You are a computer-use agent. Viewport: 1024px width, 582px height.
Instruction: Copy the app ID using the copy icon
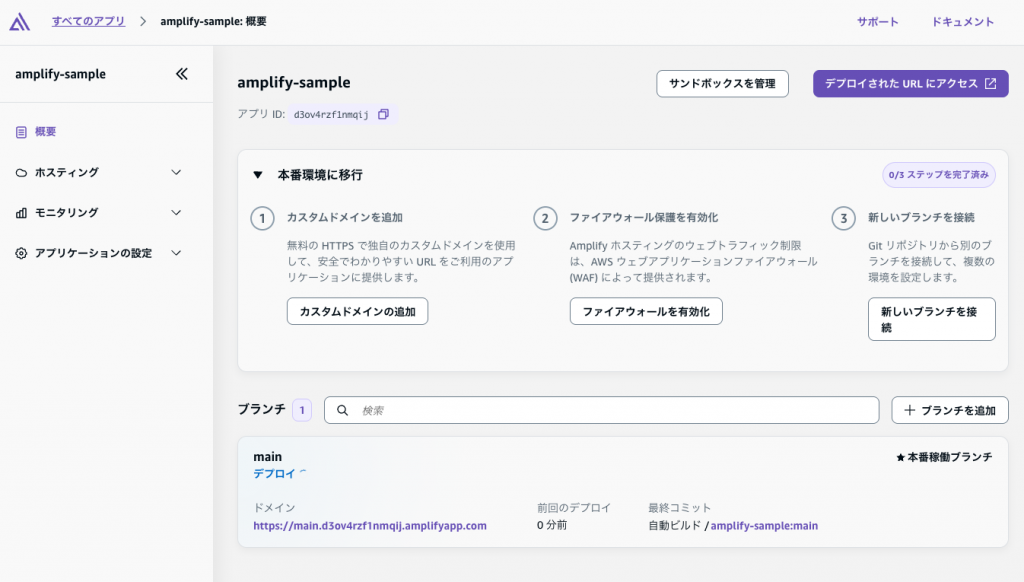click(383, 114)
